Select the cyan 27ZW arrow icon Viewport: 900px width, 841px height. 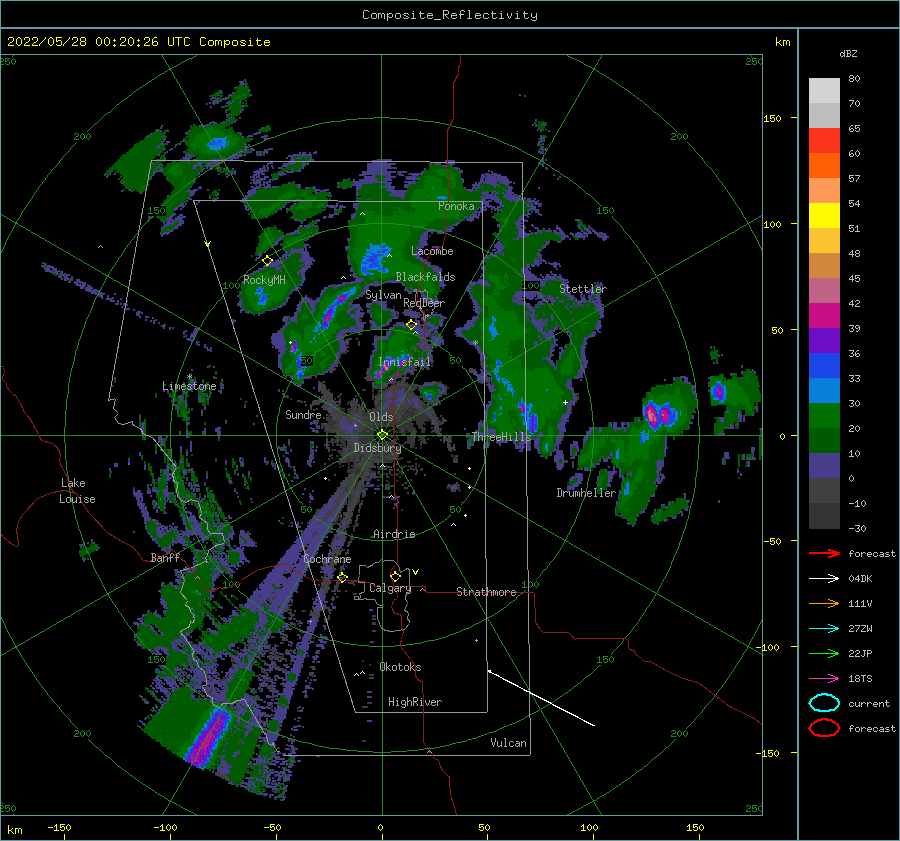point(824,629)
